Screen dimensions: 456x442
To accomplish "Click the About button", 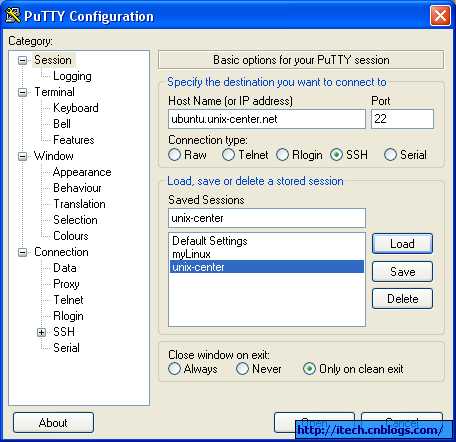I will tap(53, 423).
